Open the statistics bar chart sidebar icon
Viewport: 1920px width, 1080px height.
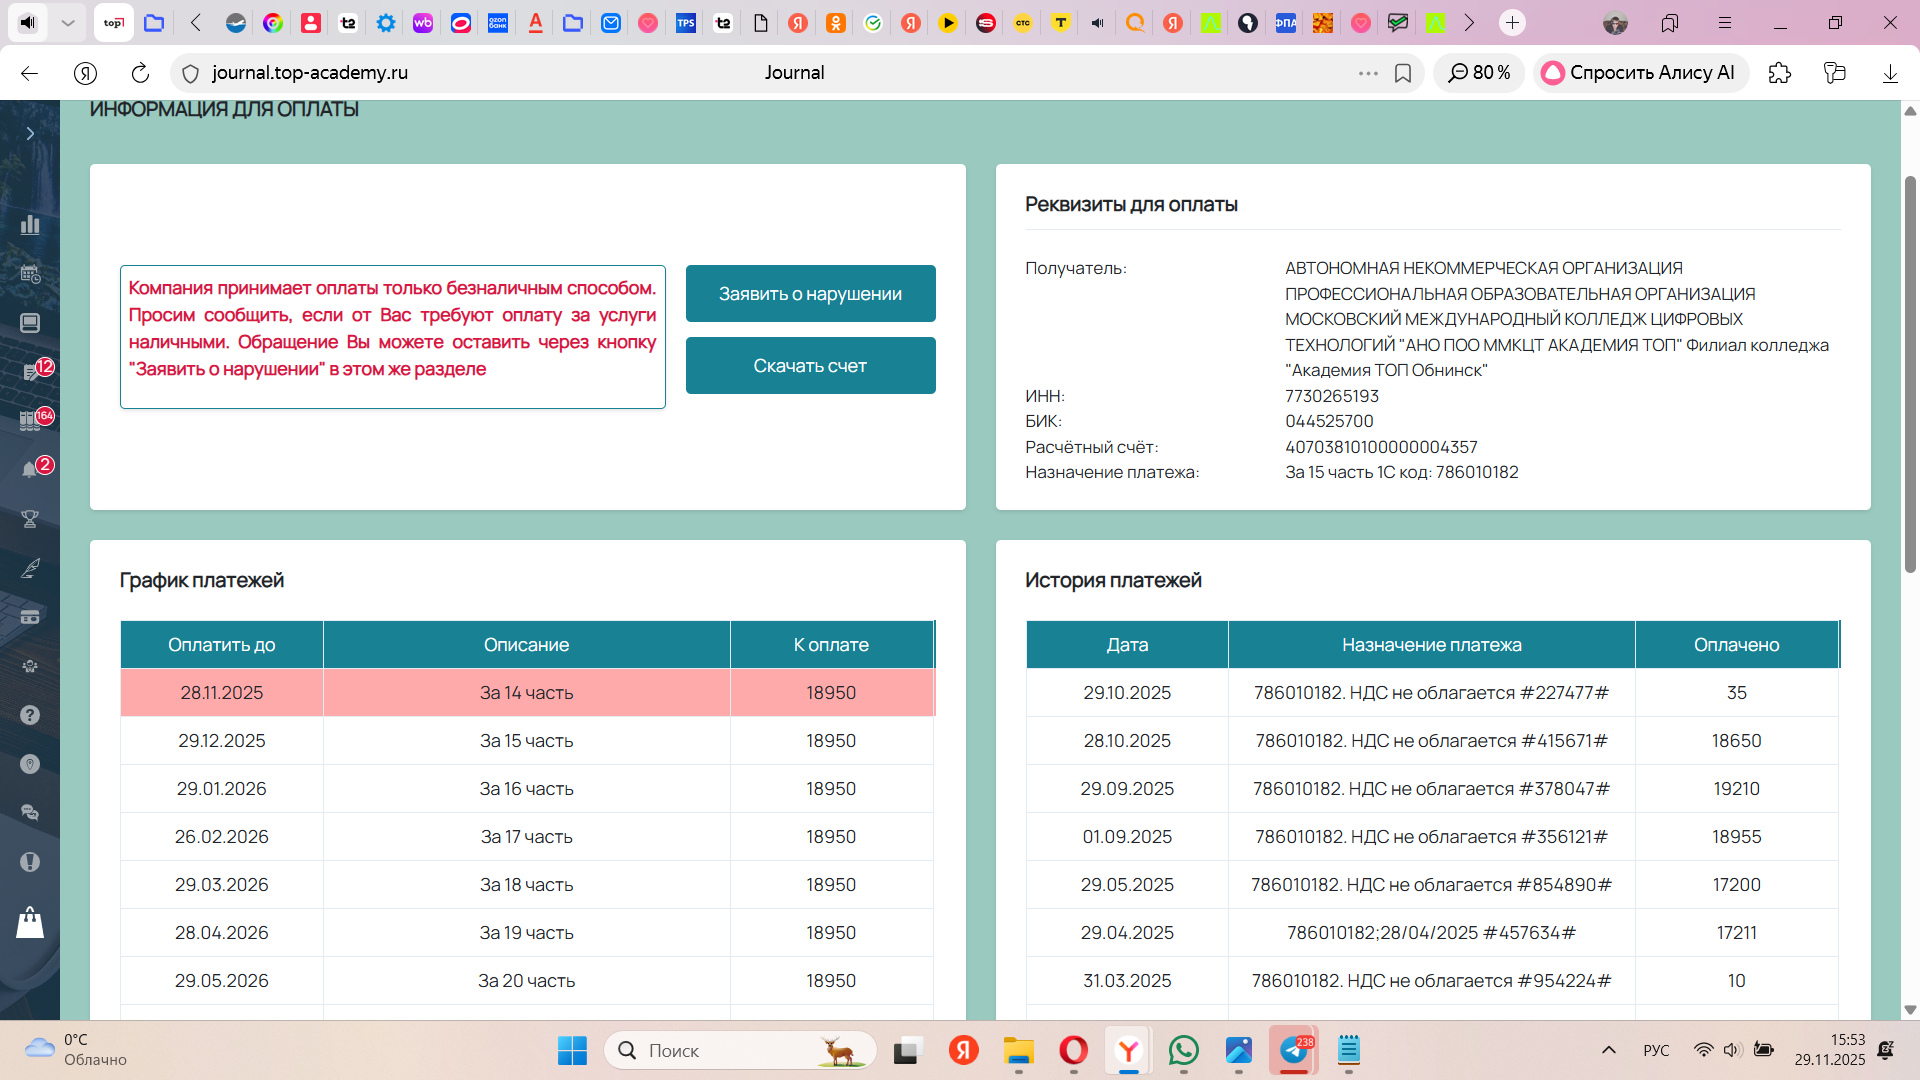click(30, 224)
